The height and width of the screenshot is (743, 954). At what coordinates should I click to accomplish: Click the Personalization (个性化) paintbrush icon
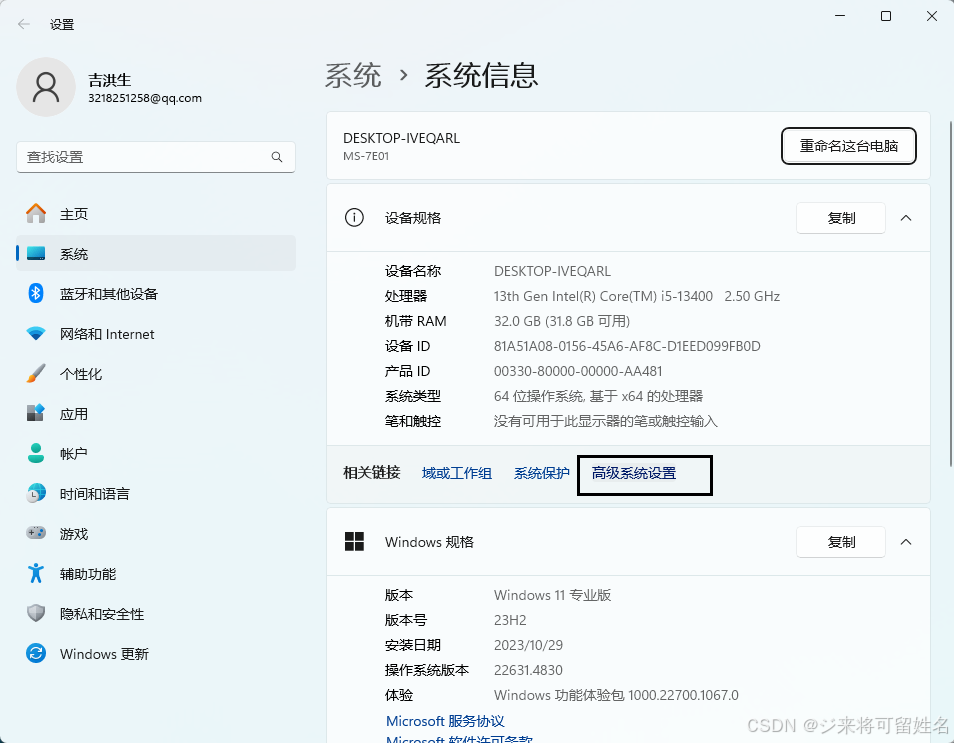click(x=36, y=373)
